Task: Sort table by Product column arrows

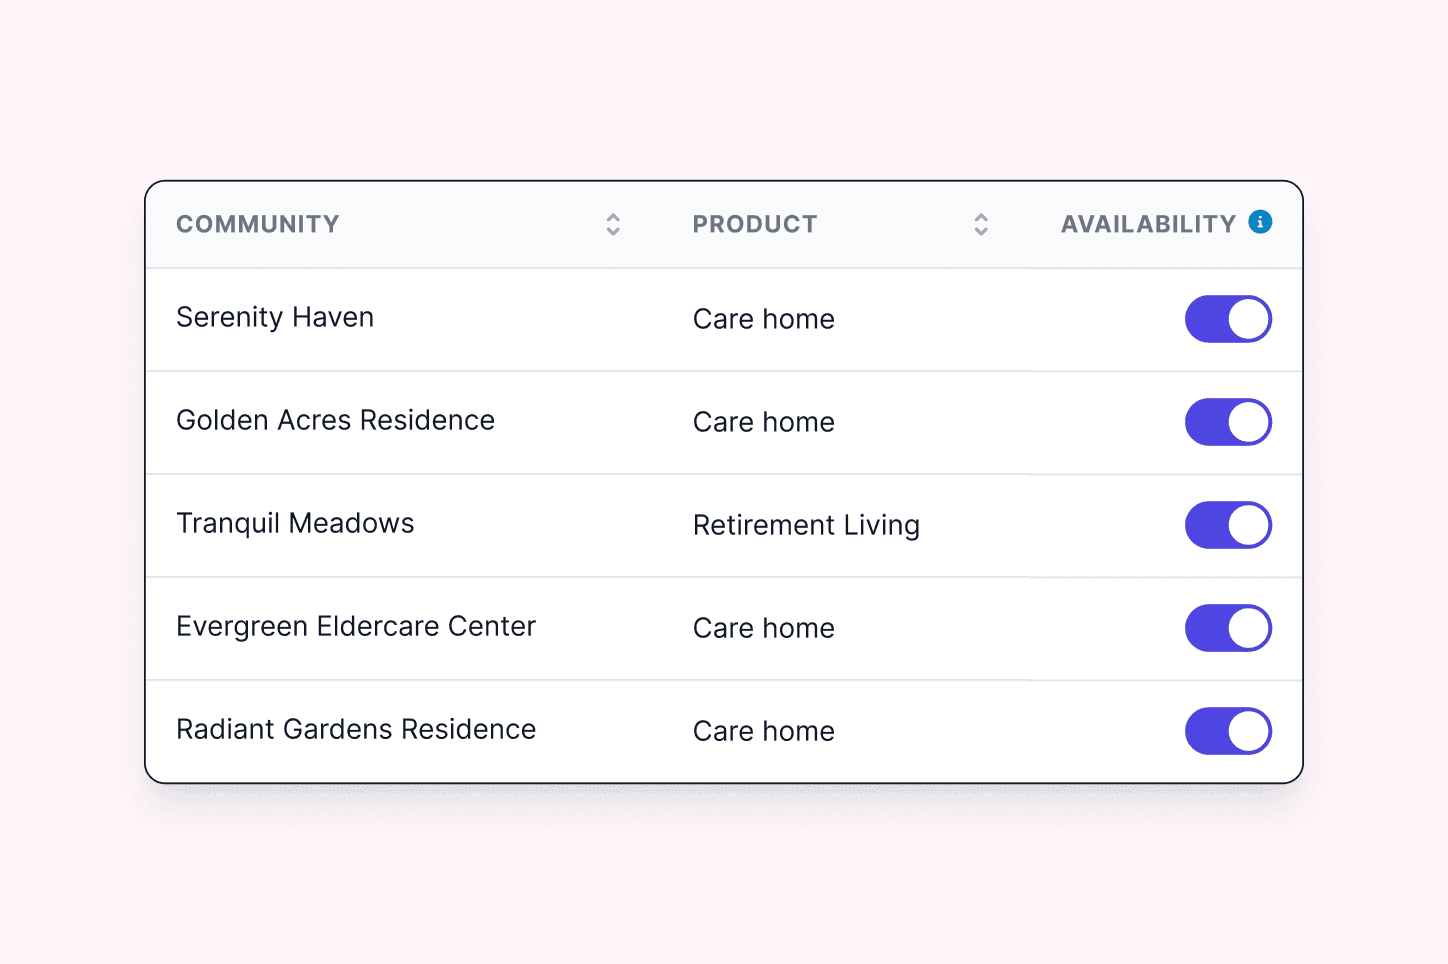Action: coord(981,225)
